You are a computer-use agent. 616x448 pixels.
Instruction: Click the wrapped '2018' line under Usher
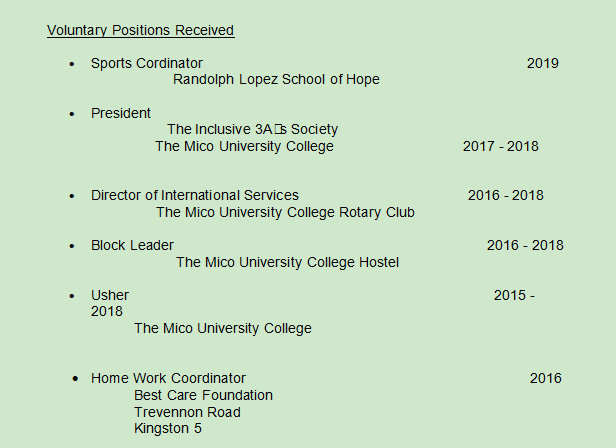tap(107, 311)
